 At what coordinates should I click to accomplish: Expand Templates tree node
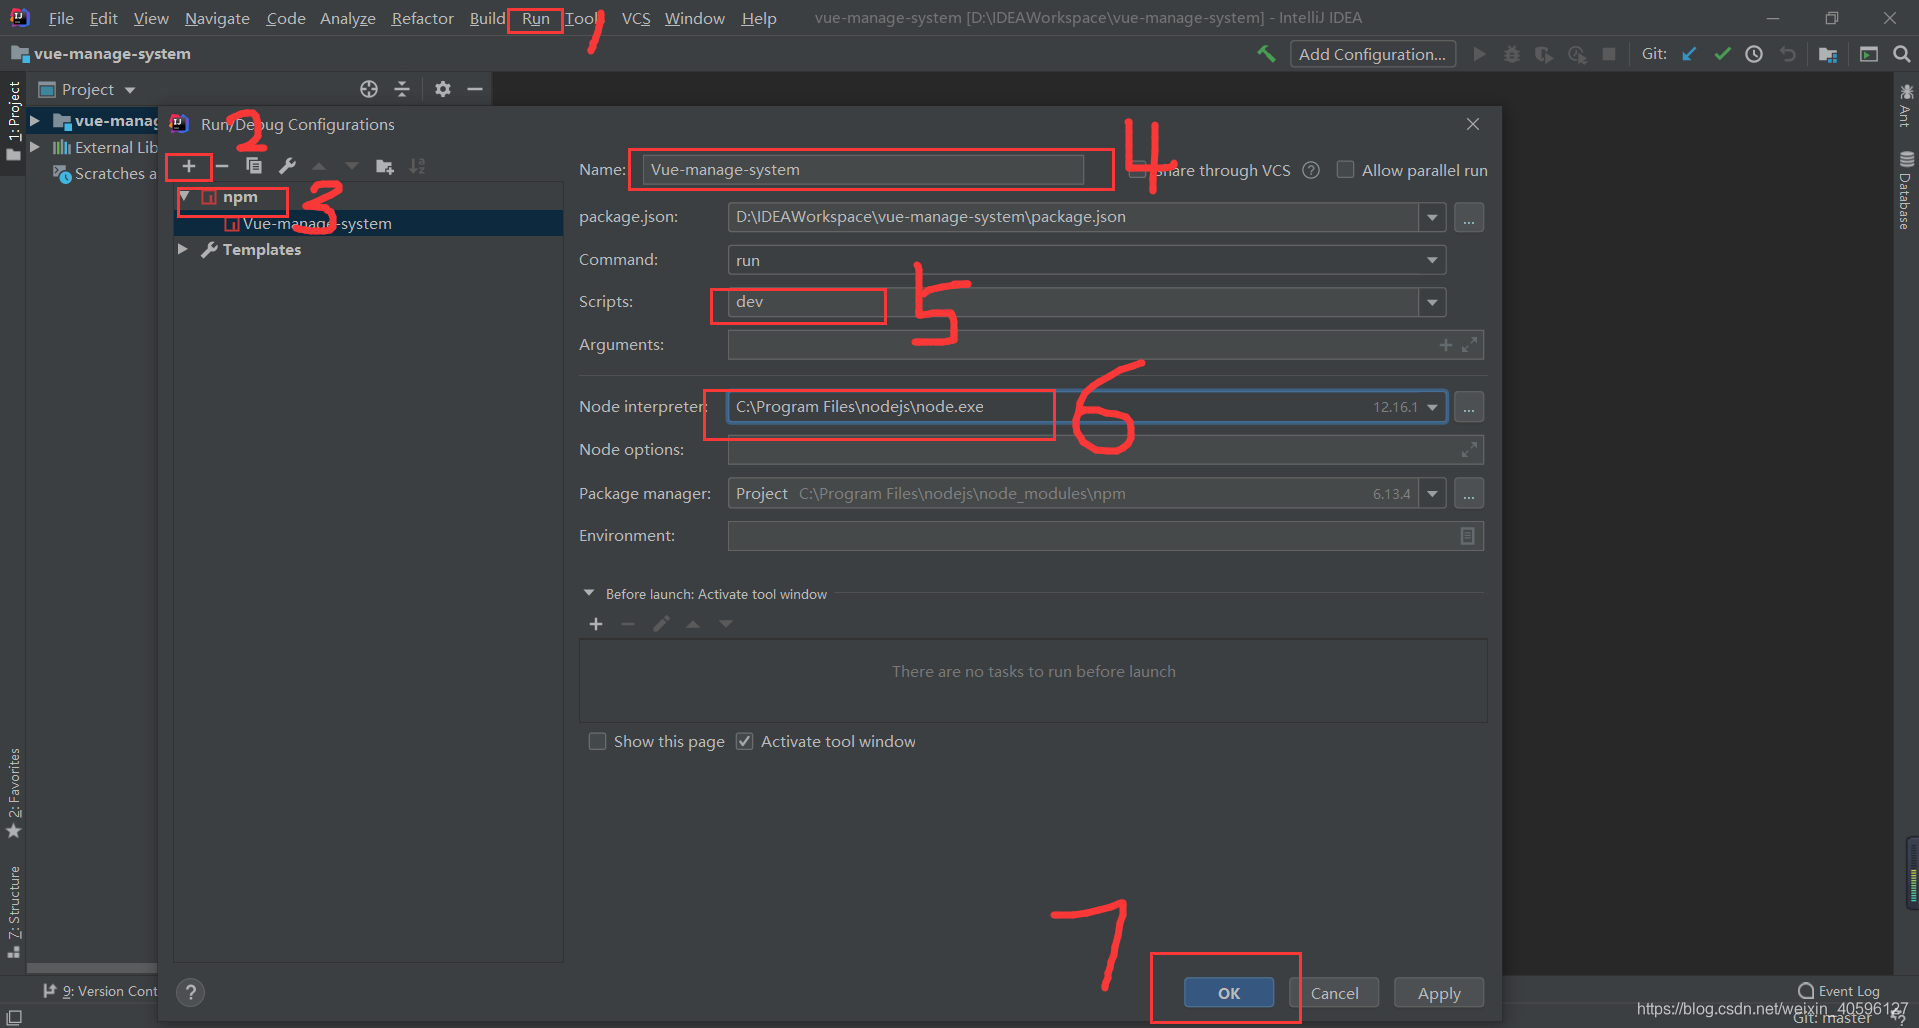point(183,249)
